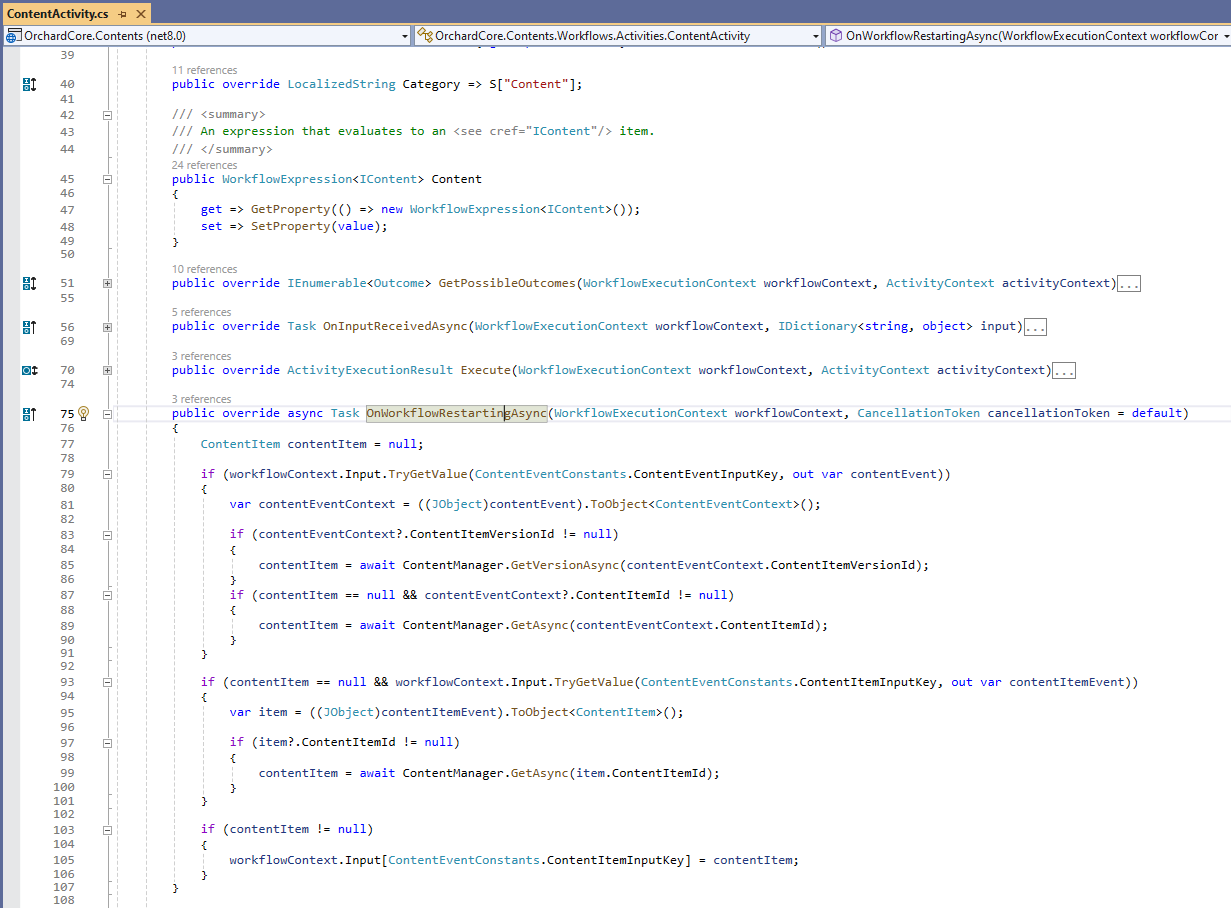Open the 5 references CodeLens link

click(x=201, y=313)
